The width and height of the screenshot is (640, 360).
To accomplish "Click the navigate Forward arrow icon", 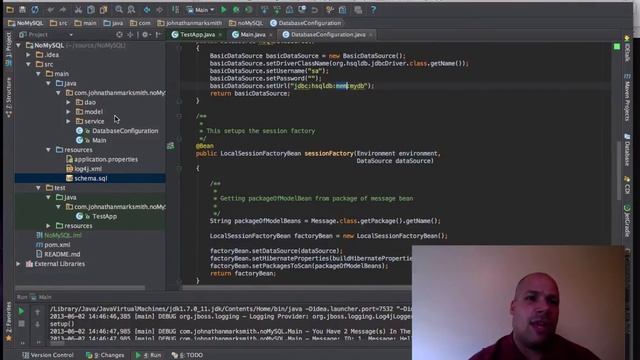I will (x=160, y=9).
